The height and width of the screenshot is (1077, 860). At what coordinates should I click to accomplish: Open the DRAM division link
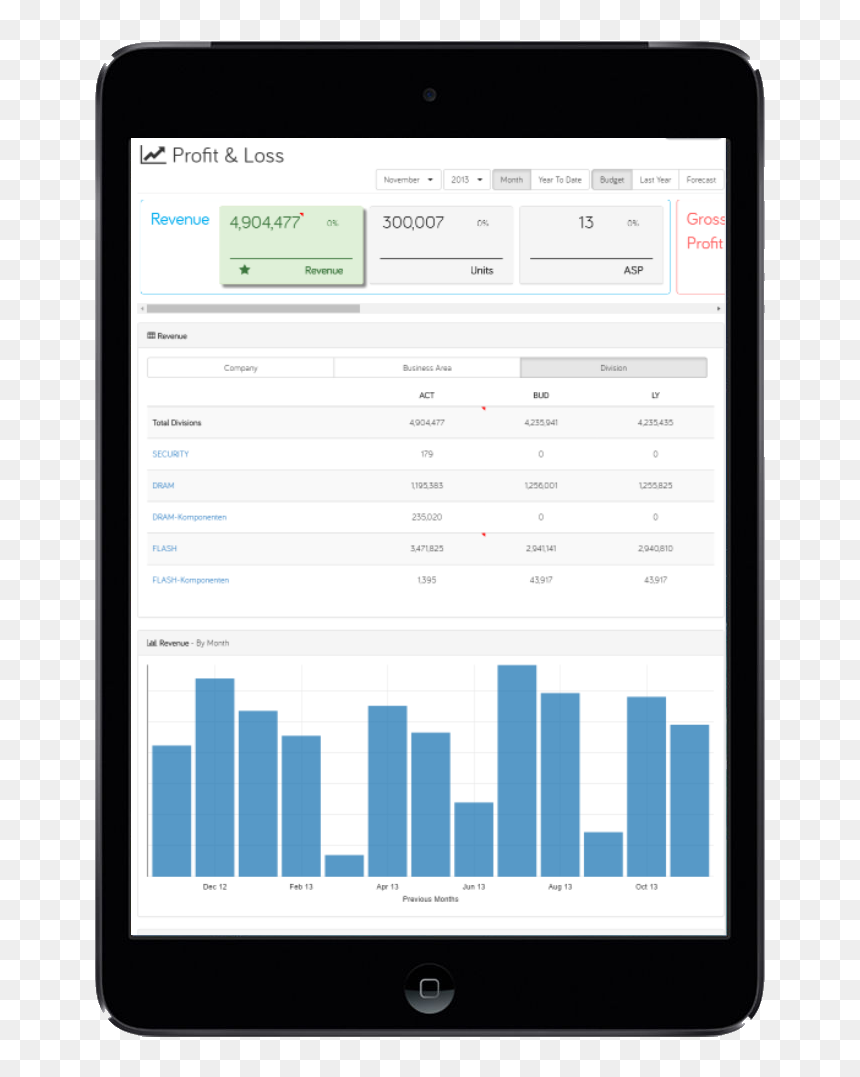pos(163,486)
